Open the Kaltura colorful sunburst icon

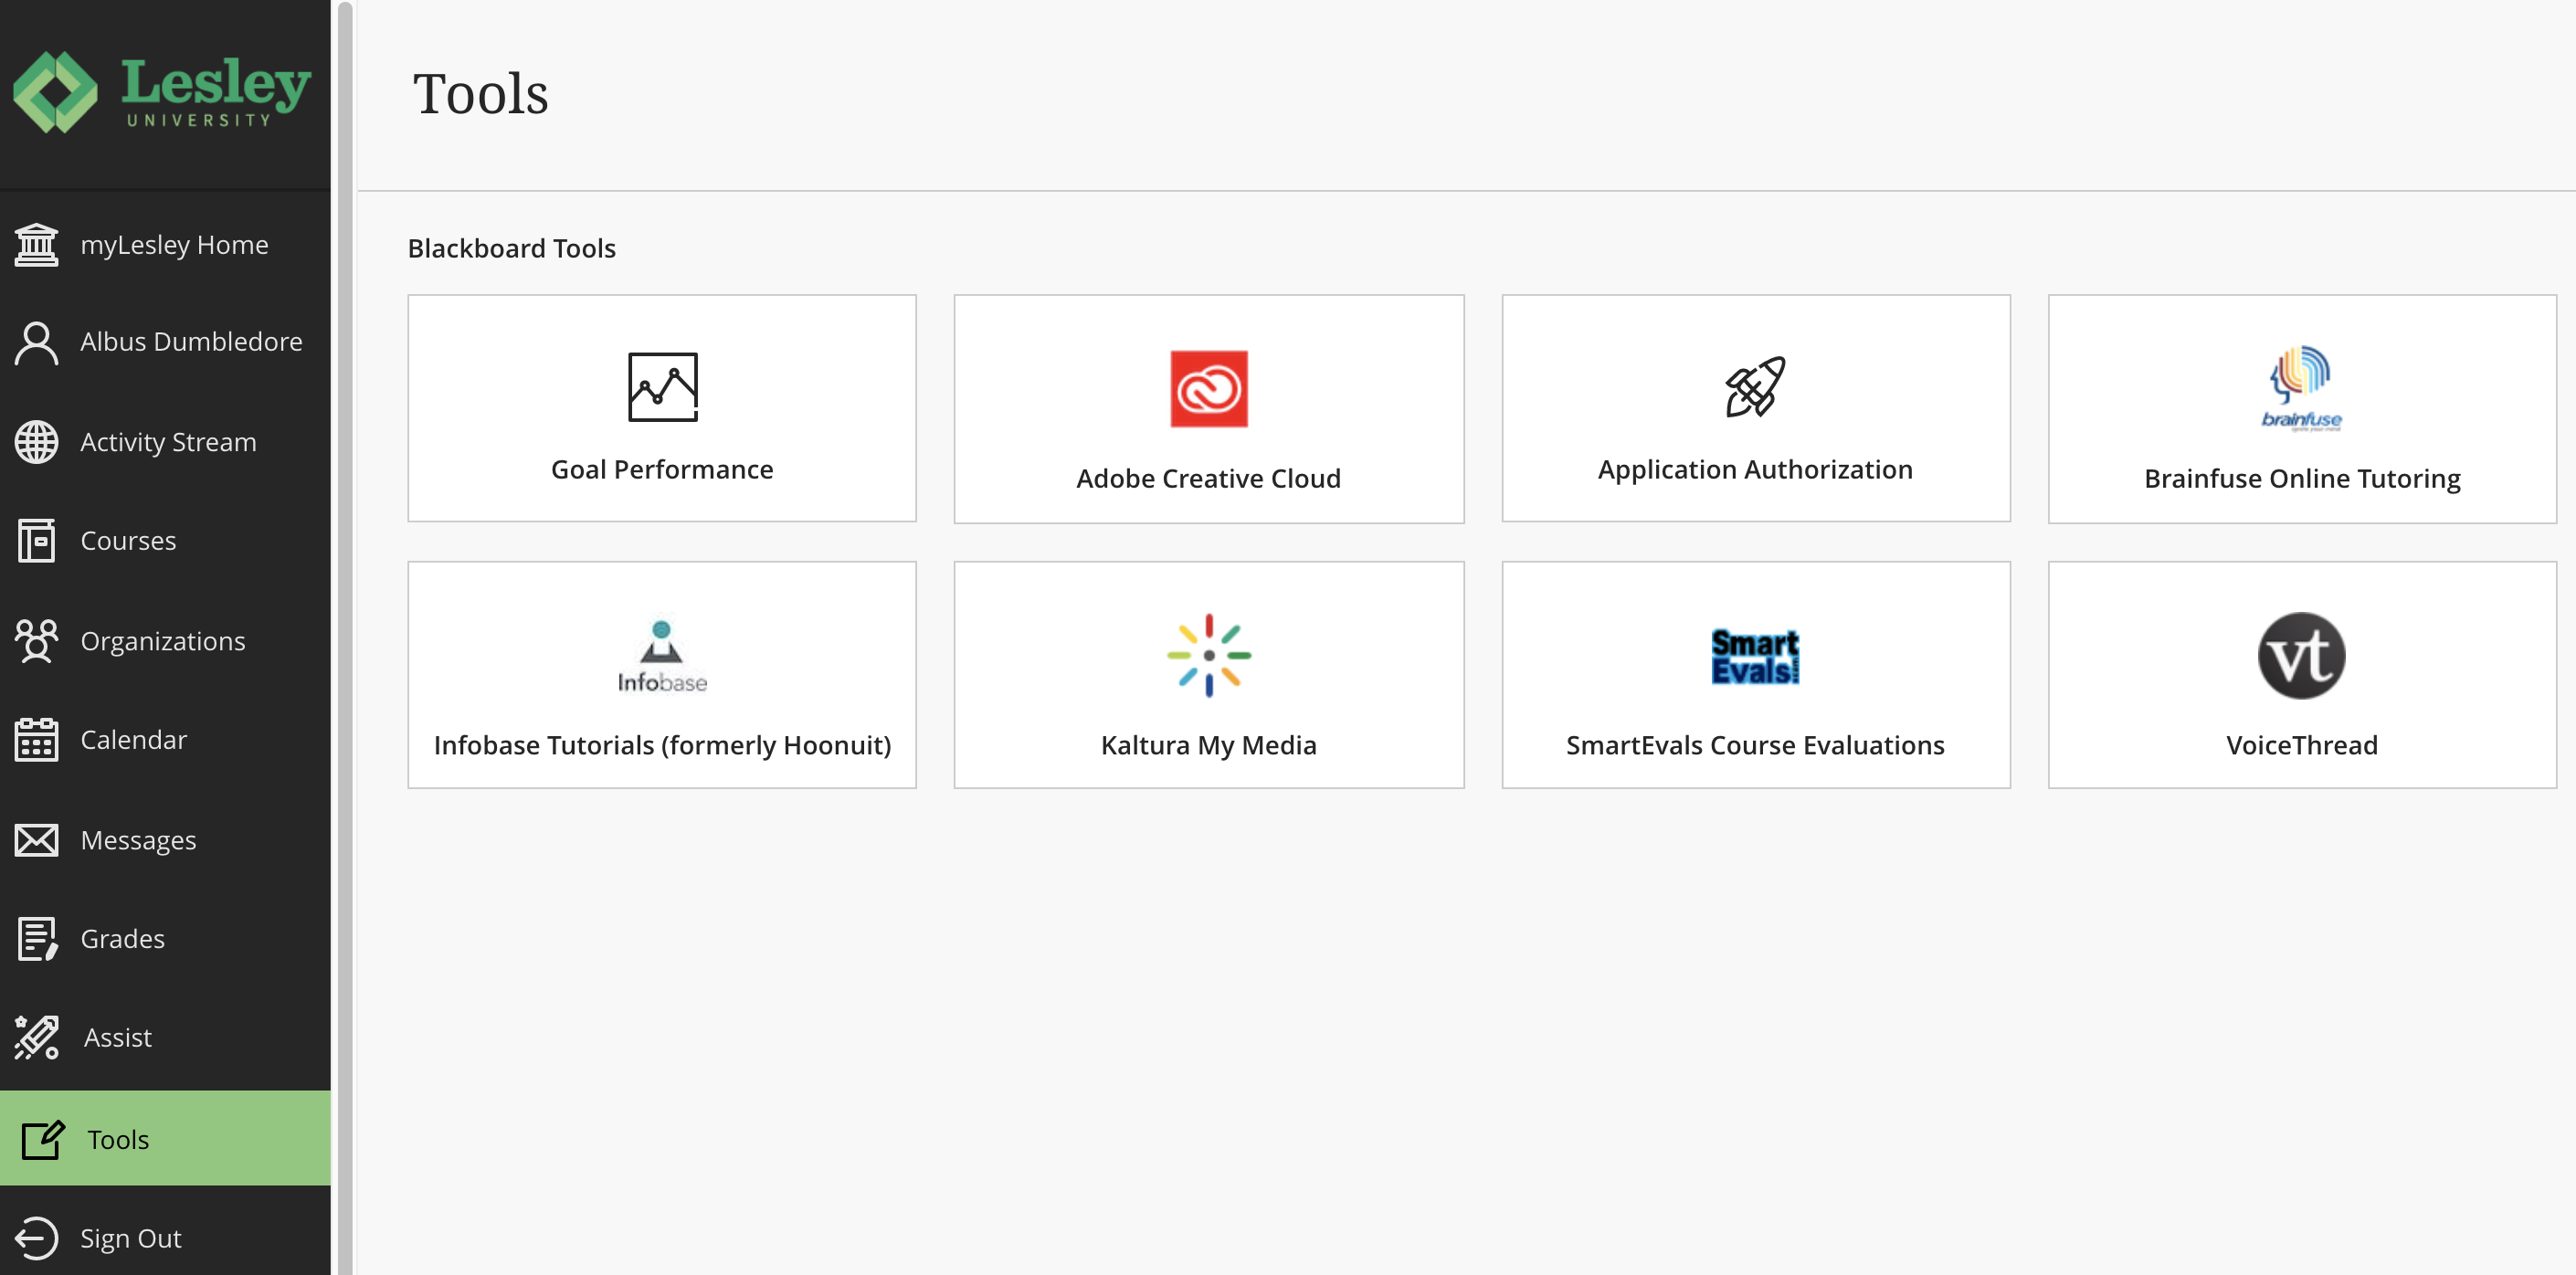pyautogui.click(x=1208, y=655)
